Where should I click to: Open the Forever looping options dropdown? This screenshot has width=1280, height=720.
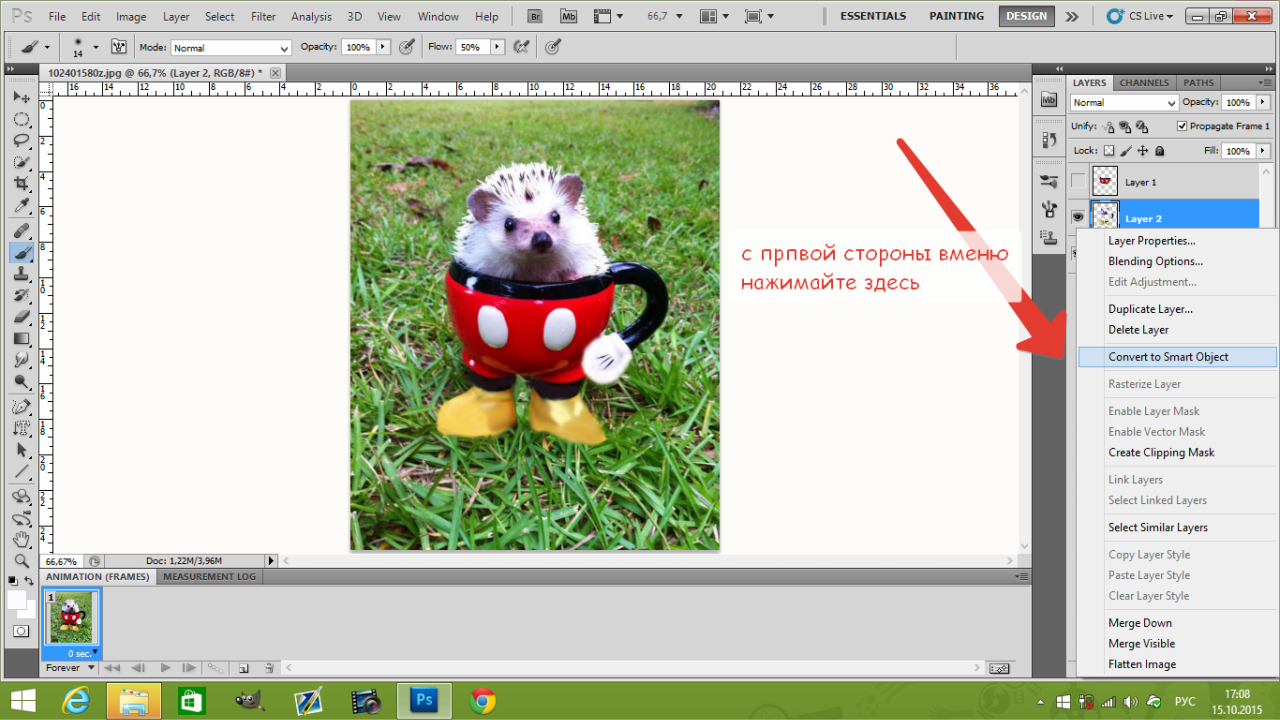point(70,668)
